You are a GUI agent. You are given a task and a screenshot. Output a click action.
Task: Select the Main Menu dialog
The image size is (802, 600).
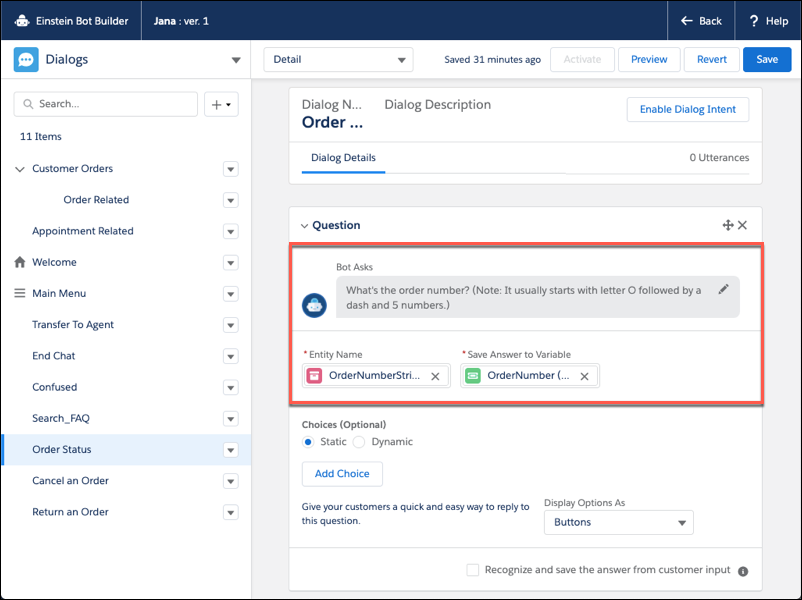pos(59,294)
